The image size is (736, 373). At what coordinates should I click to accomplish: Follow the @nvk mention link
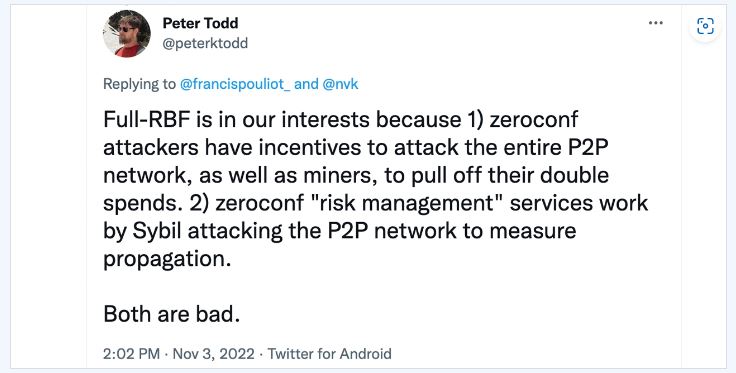[340, 84]
